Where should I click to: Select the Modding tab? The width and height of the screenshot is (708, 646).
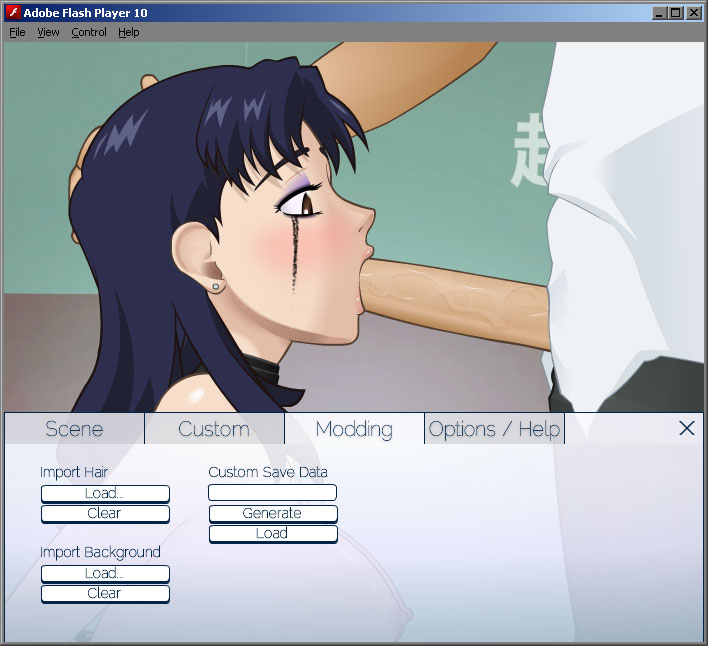(354, 429)
